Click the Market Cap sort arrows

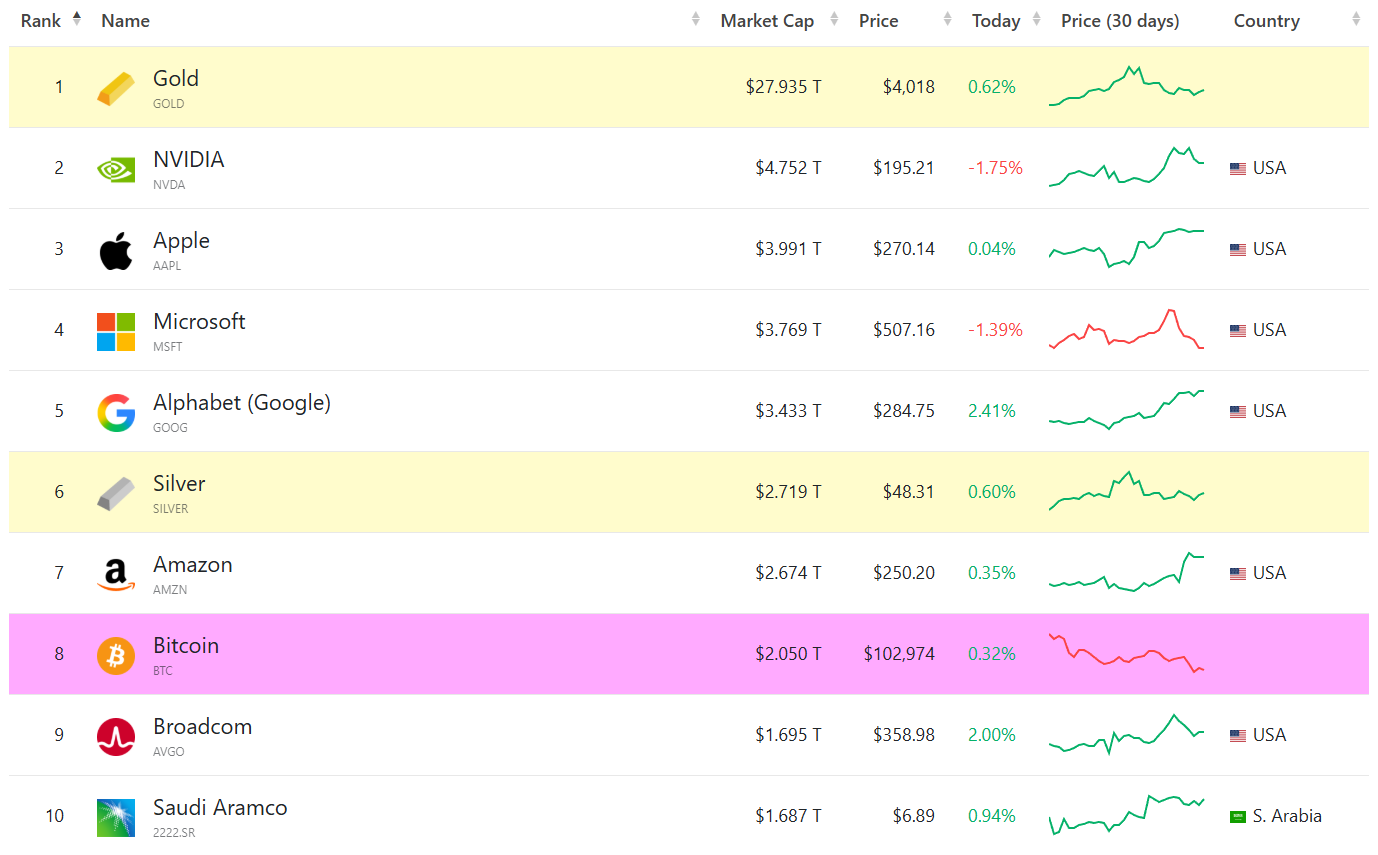coord(832,19)
